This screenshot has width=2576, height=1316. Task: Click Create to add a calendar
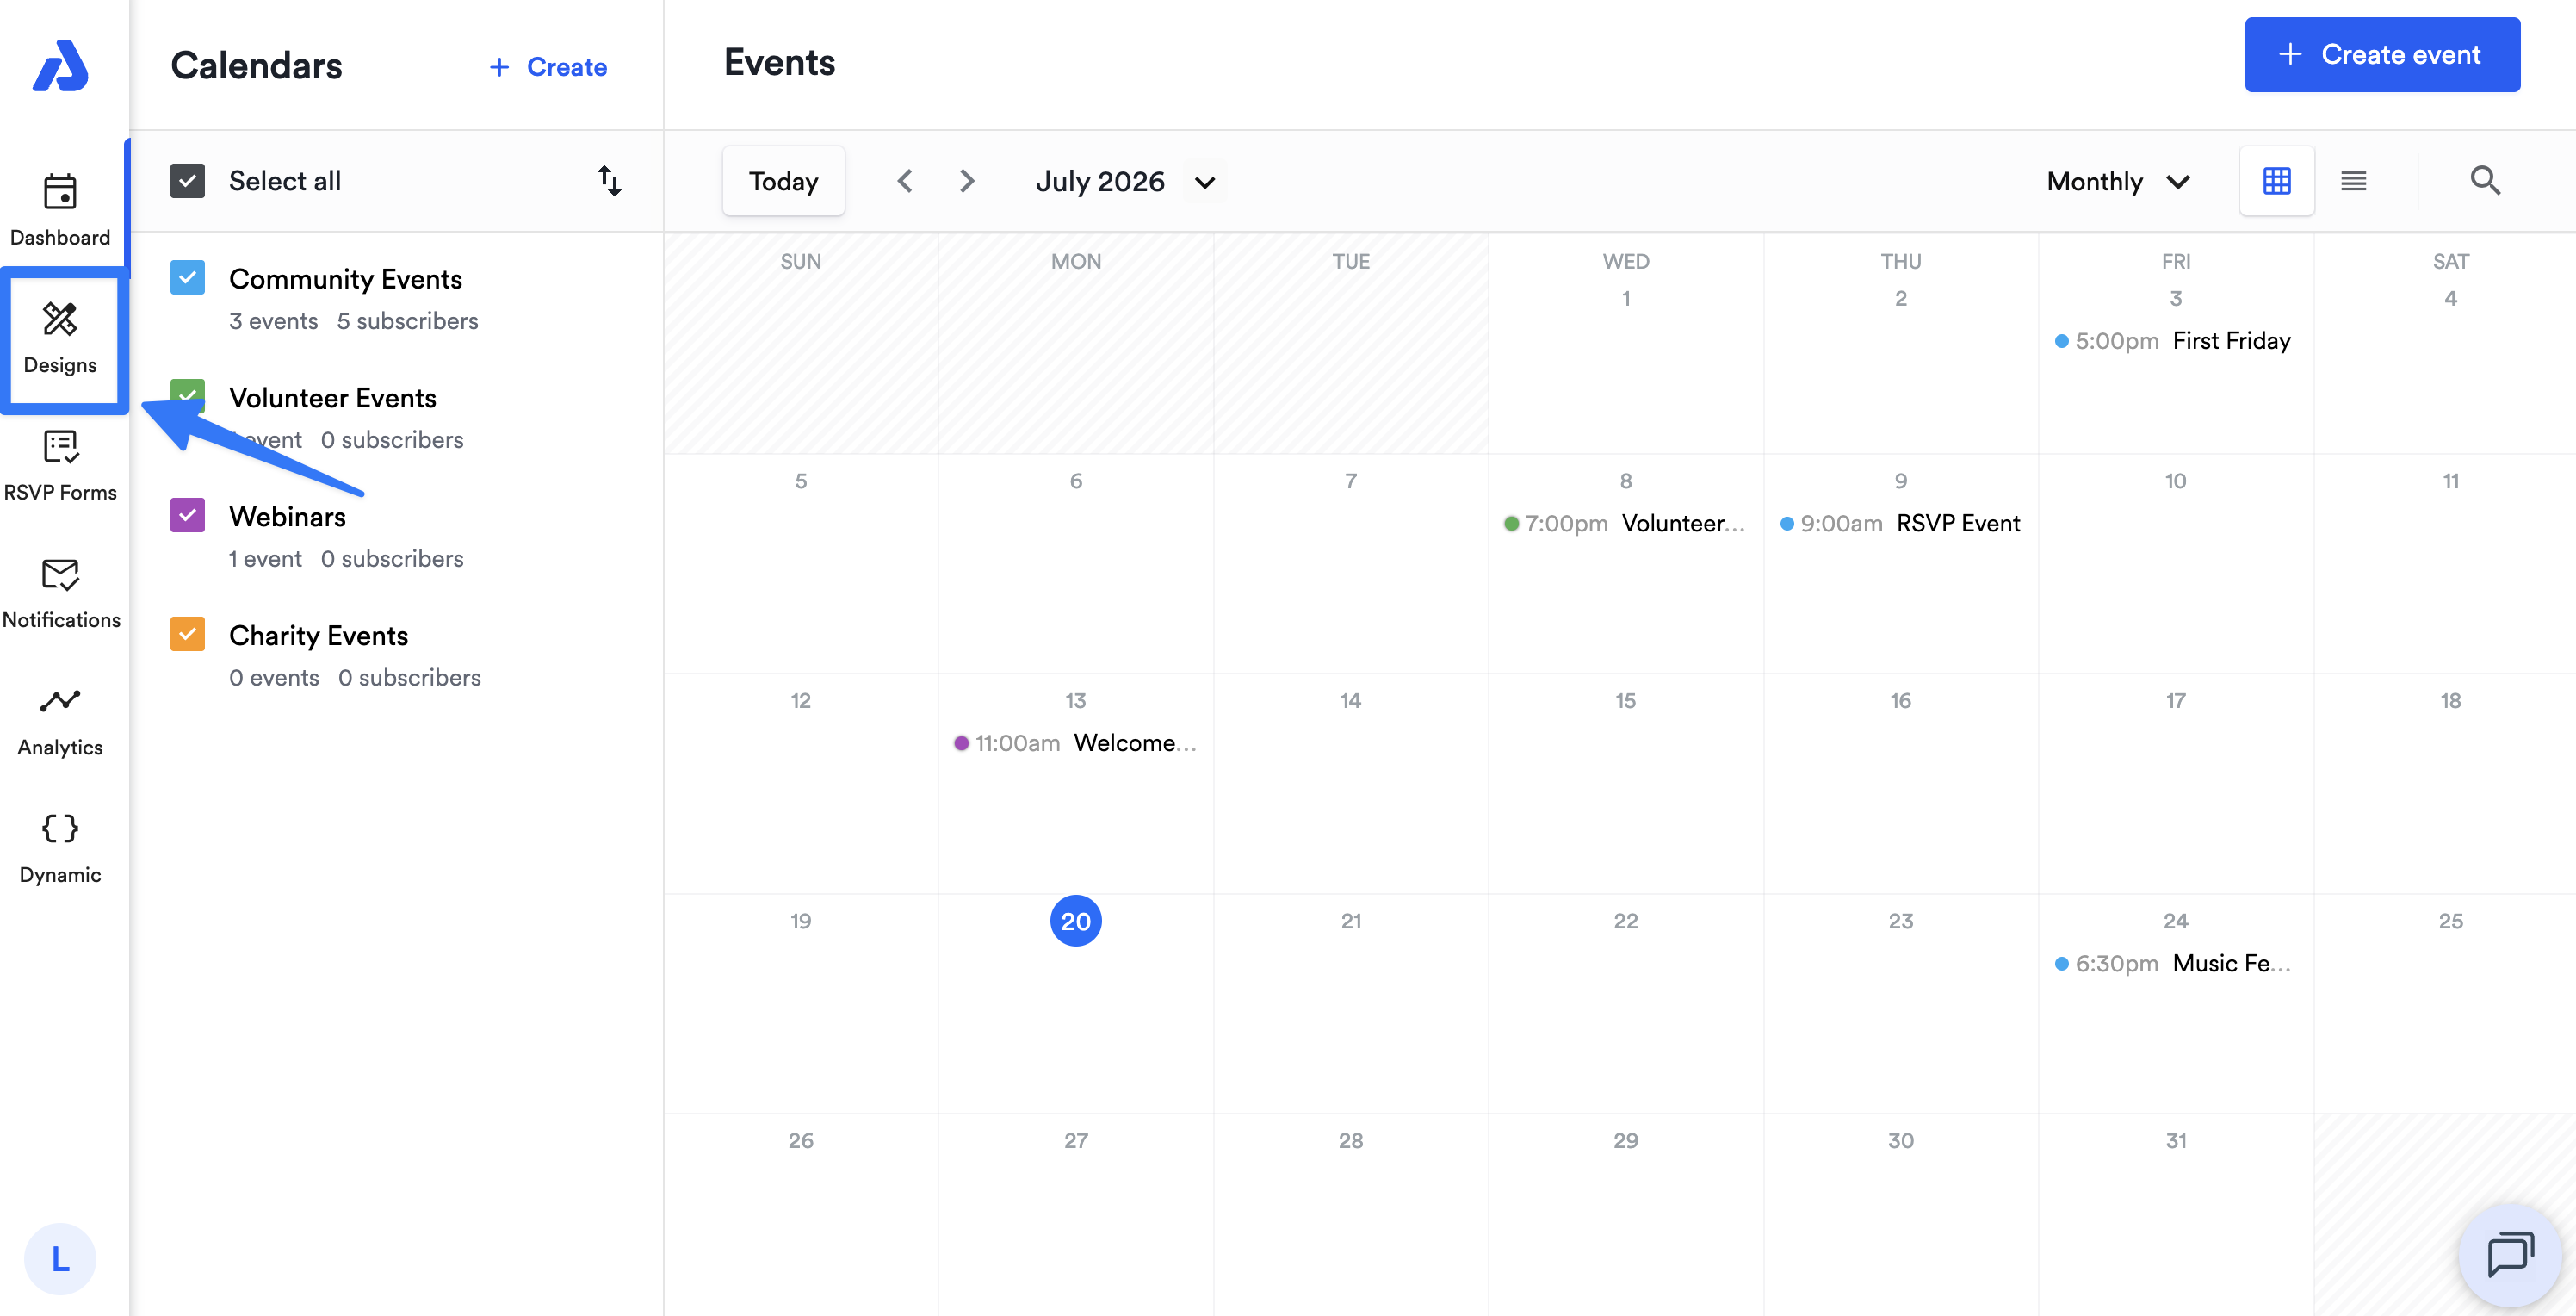click(x=548, y=67)
